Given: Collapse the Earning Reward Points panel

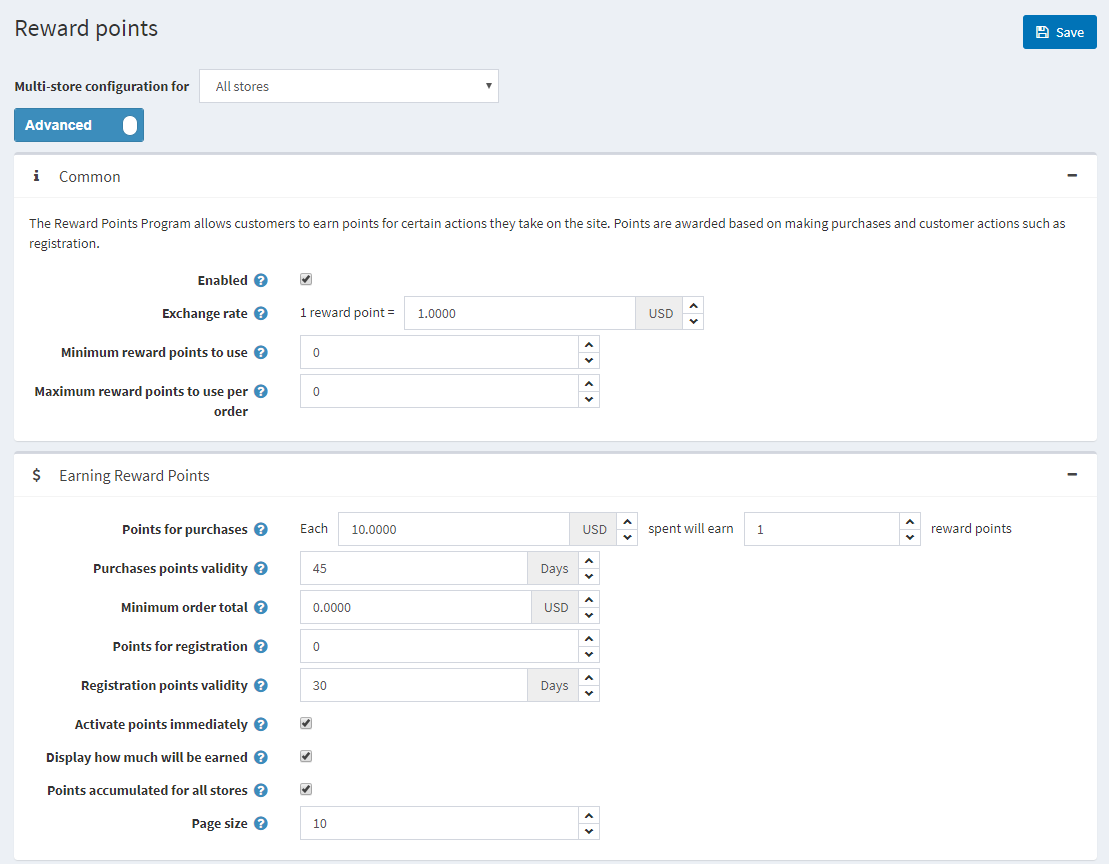Looking at the screenshot, I should (1072, 475).
